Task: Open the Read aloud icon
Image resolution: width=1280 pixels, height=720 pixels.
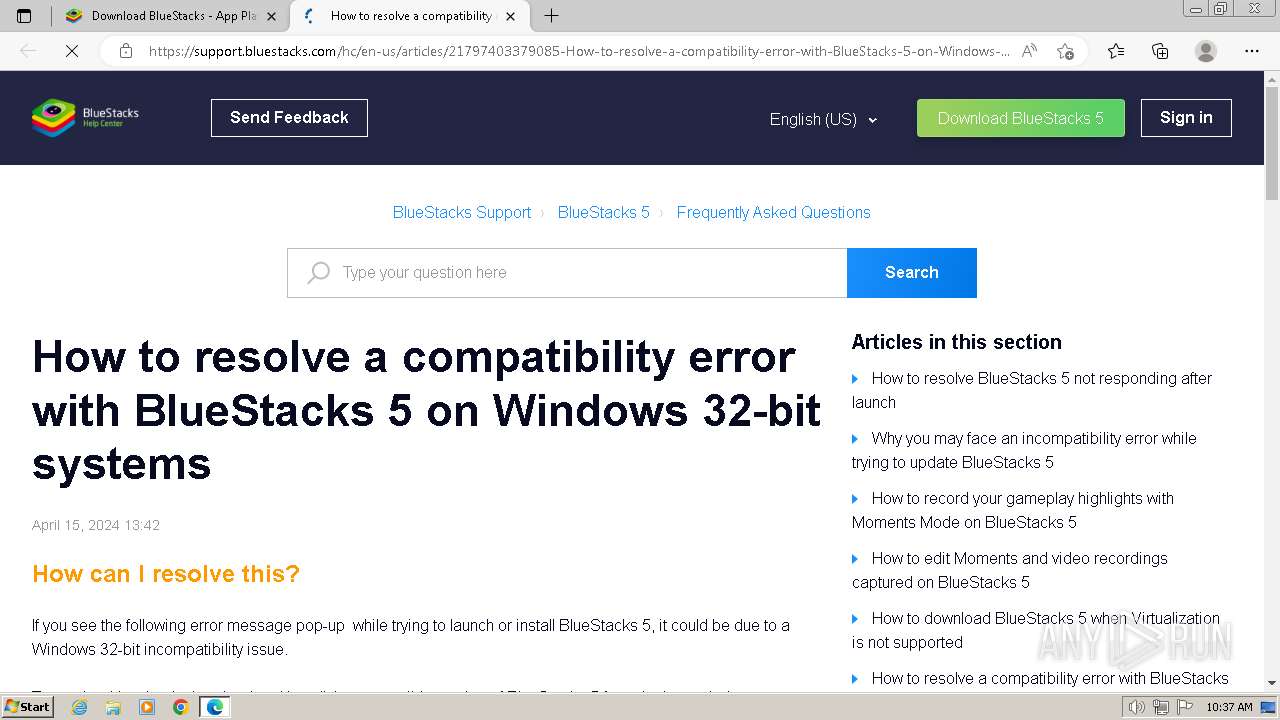Action: [1029, 51]
